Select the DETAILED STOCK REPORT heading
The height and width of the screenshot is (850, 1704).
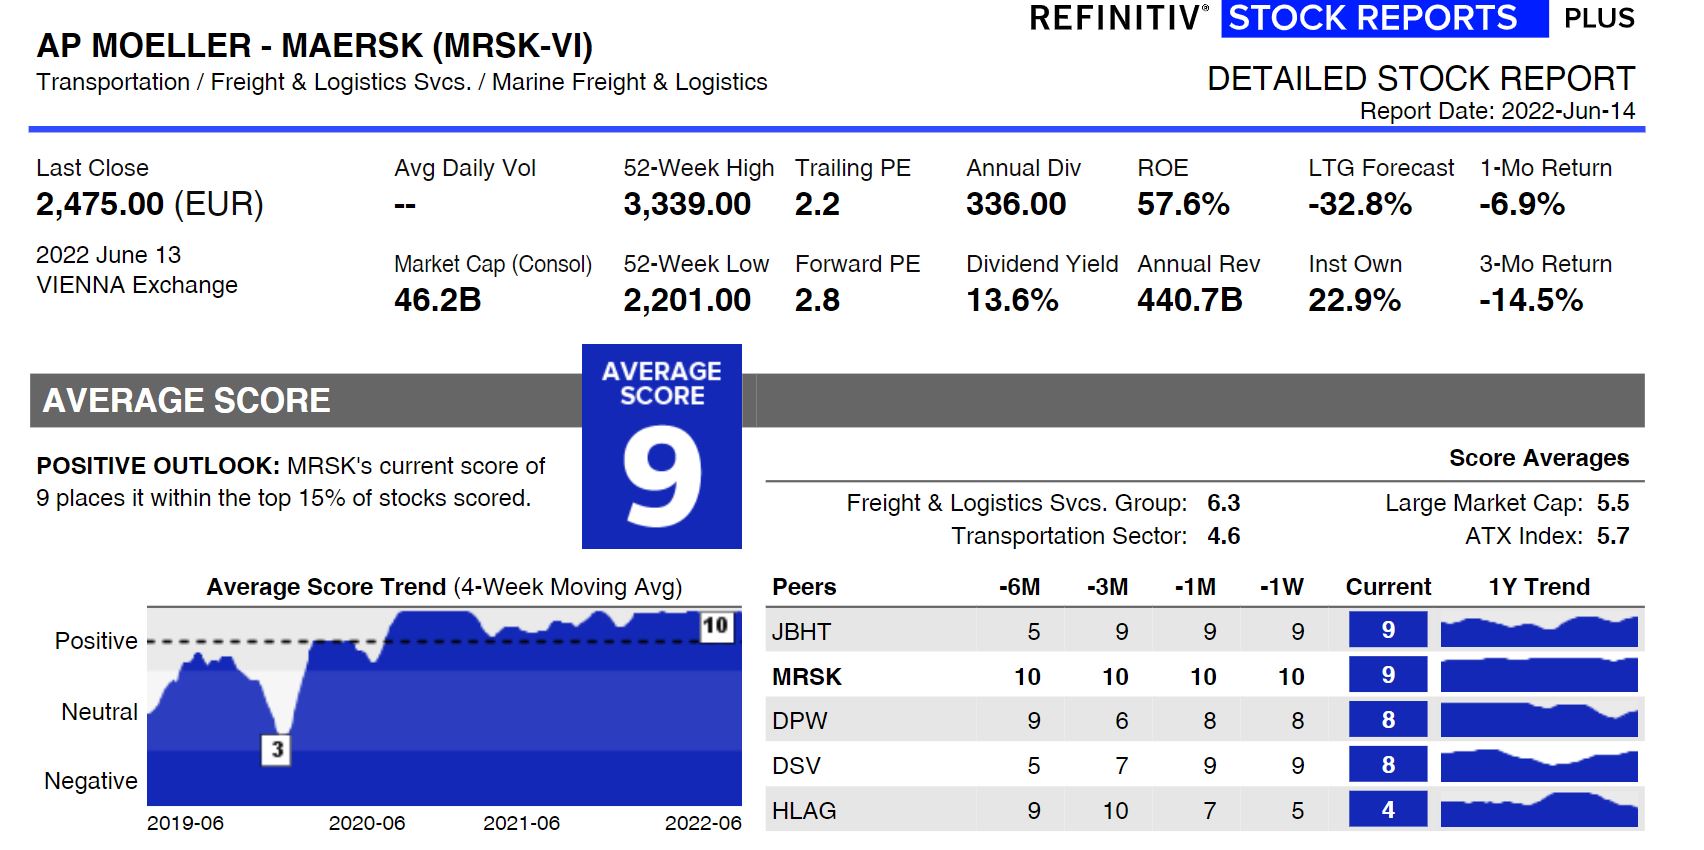[x=1421, y=78]
